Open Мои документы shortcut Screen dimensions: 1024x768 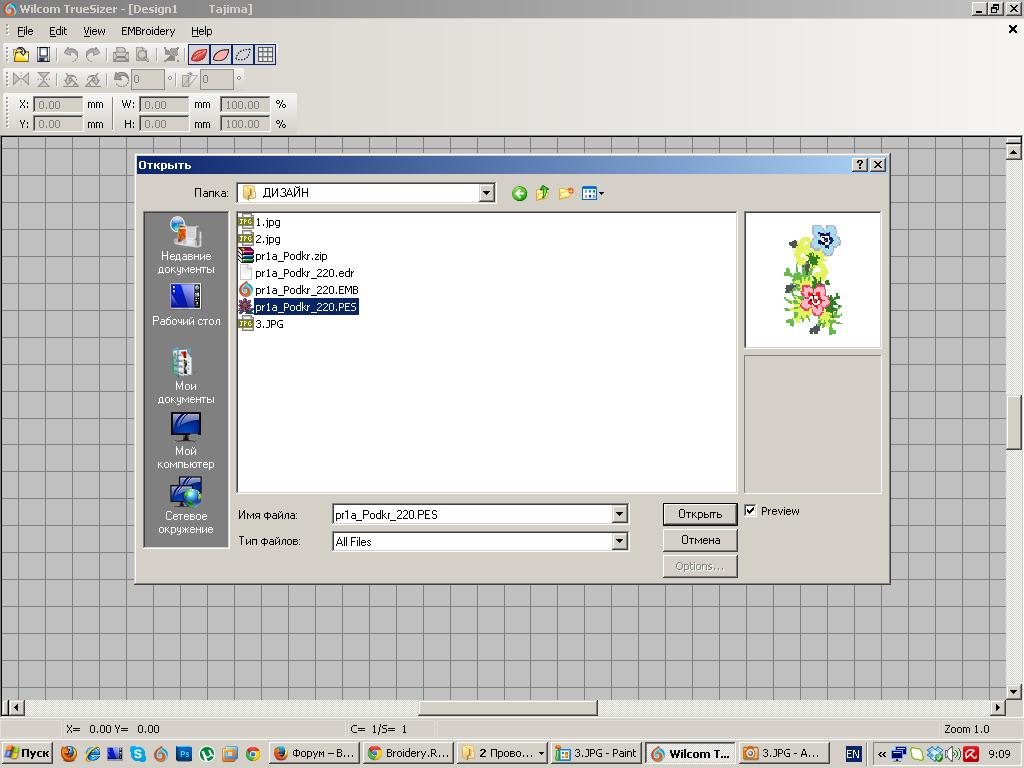[186, 376]
